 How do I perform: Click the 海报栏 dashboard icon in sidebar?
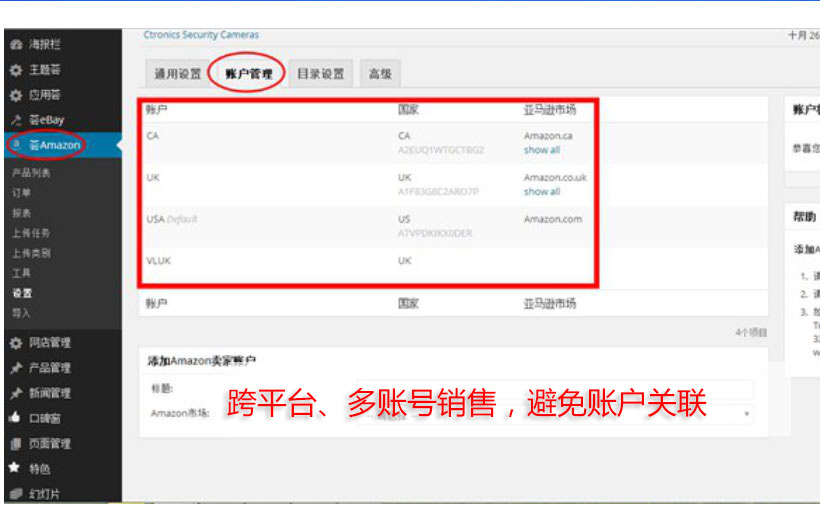coord(15,46)
